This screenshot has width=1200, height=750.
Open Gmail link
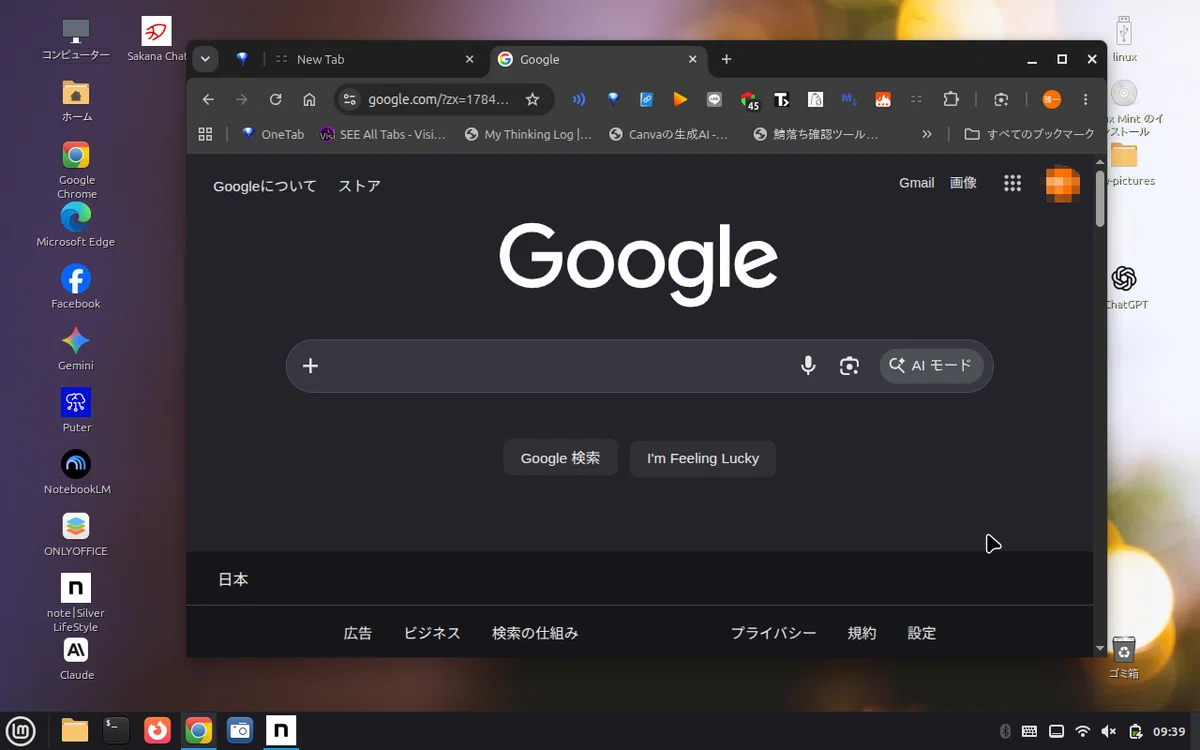pyautogui.click(x=916, y=183)
